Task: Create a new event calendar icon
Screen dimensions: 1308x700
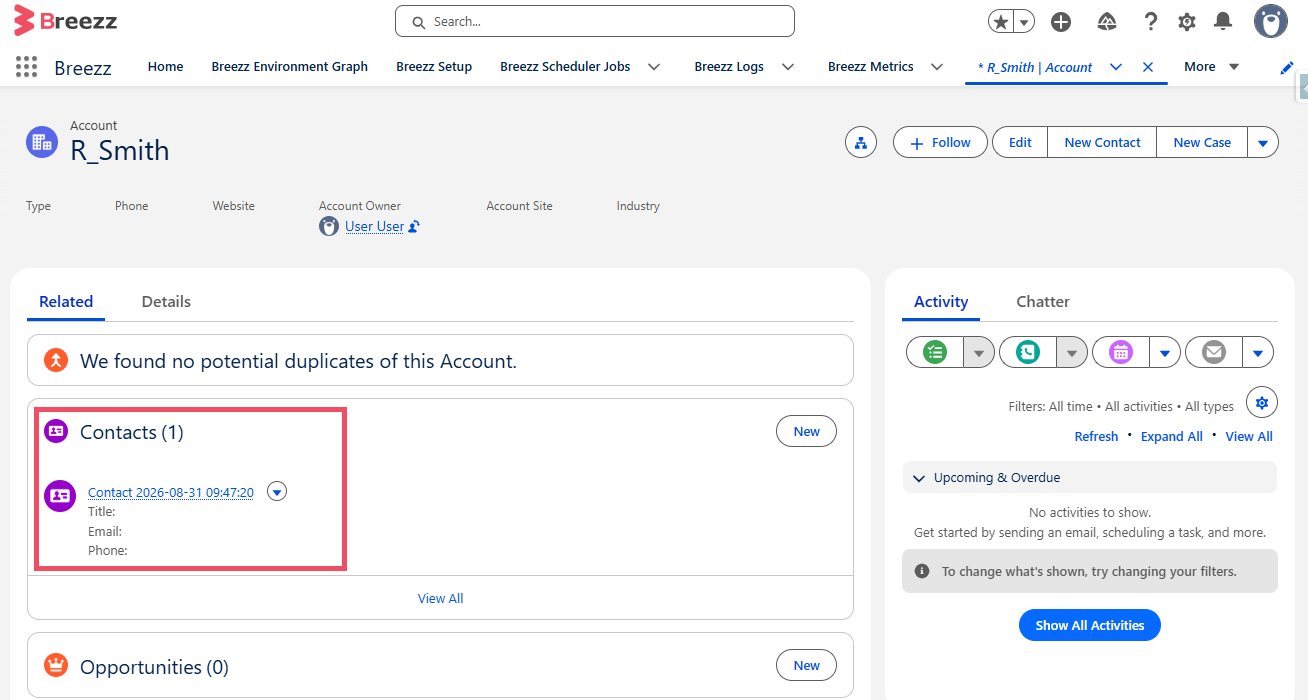Action: tap(1121, 352)
